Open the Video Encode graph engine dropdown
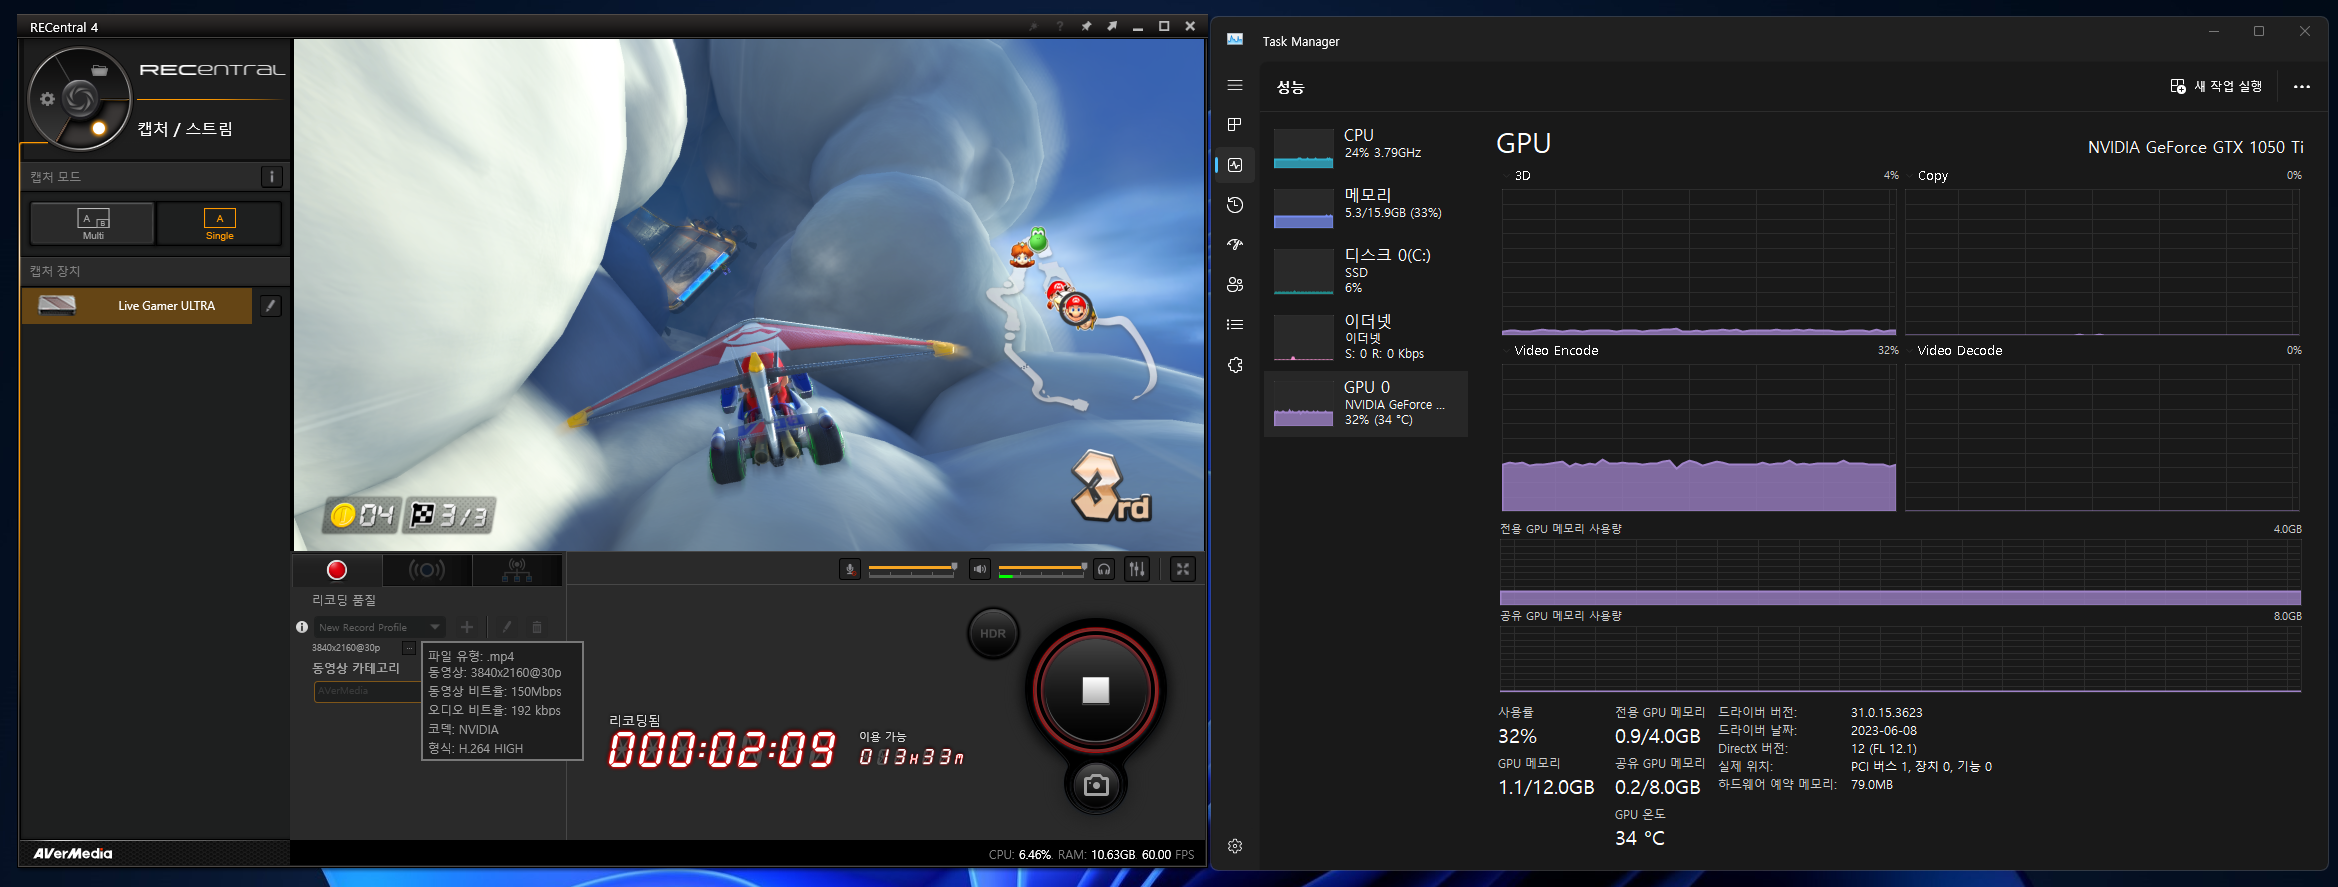The image size is (2338, 887). pyautogui.click(x=1550, y=351)
